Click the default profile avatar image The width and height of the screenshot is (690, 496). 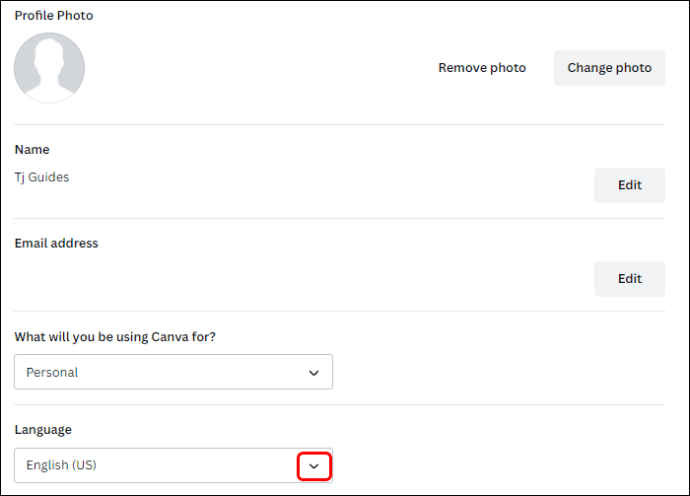tap(49, 68)
